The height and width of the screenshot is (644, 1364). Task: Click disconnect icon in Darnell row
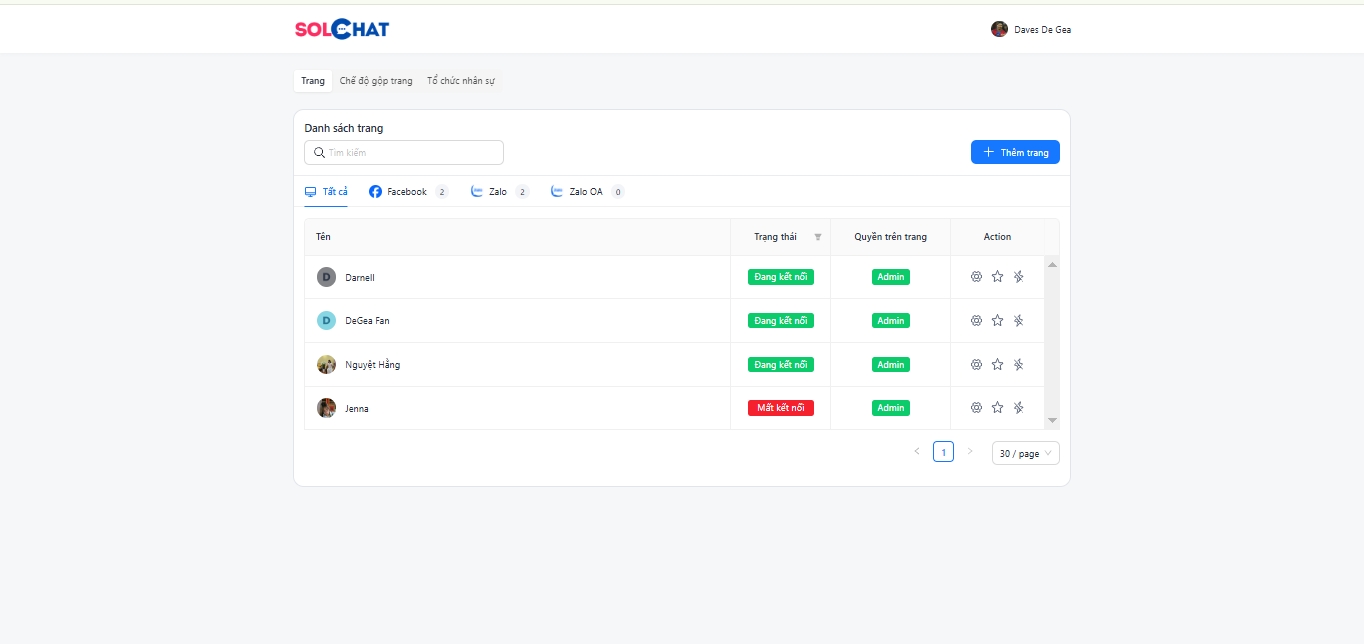1018,277
